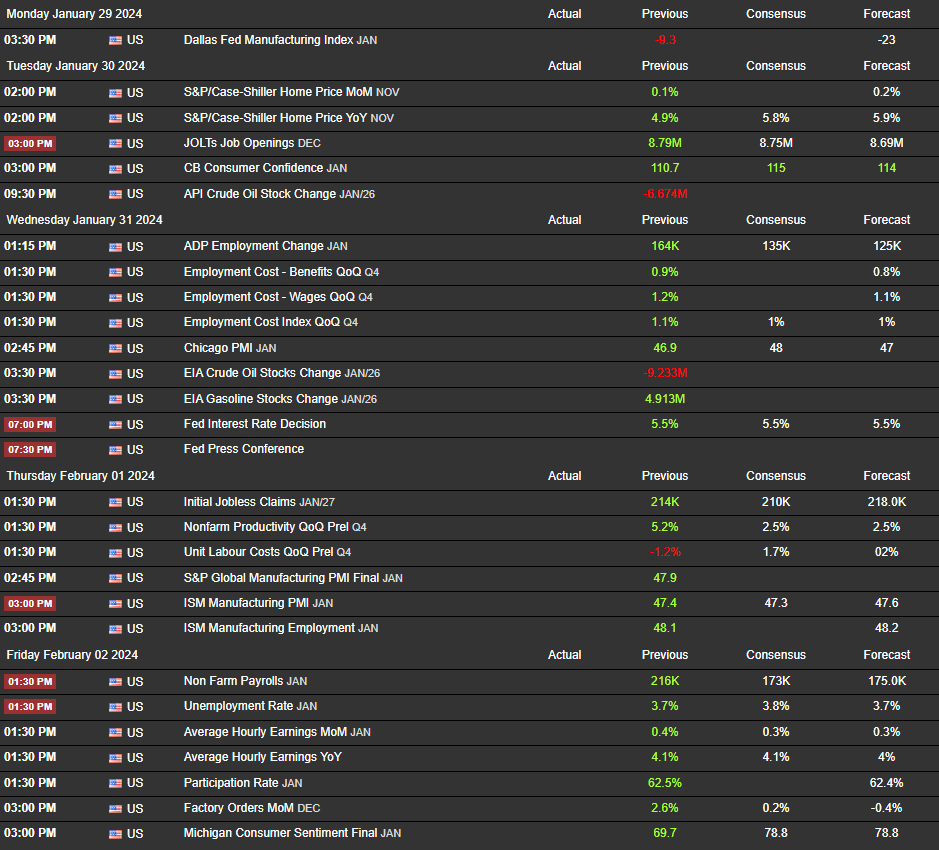Viewport: 939px width, 850px height.
Task: Open Non Farm Payrolls event
Action: 246,681
